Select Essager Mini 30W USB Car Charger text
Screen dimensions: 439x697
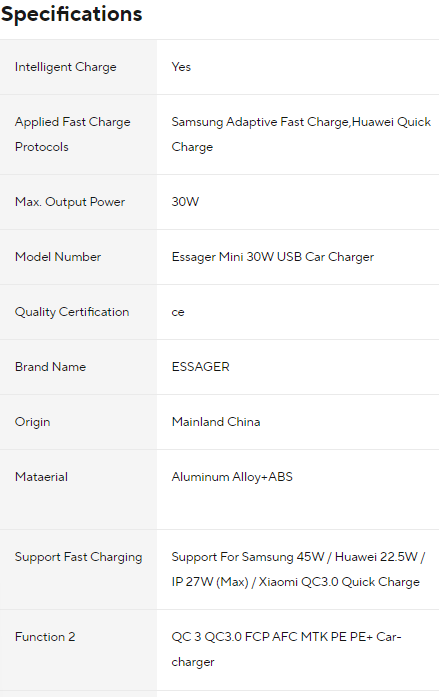(273, 257)
